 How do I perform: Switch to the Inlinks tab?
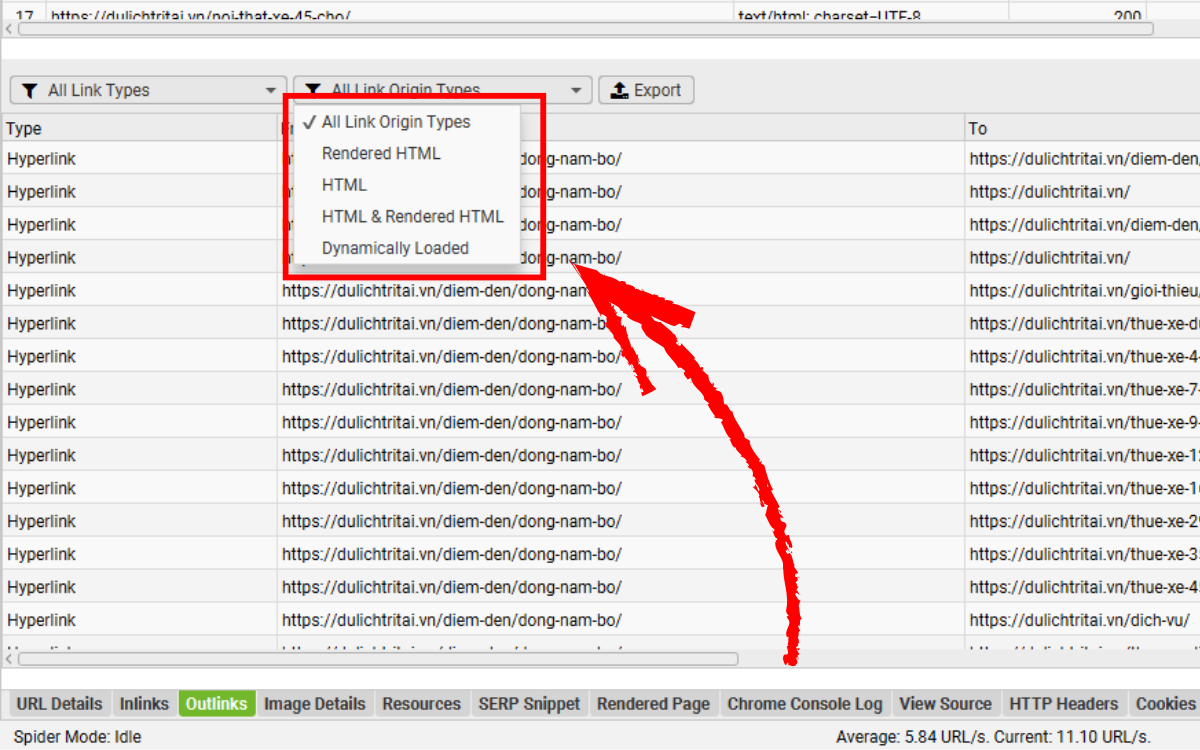point(144,703)
